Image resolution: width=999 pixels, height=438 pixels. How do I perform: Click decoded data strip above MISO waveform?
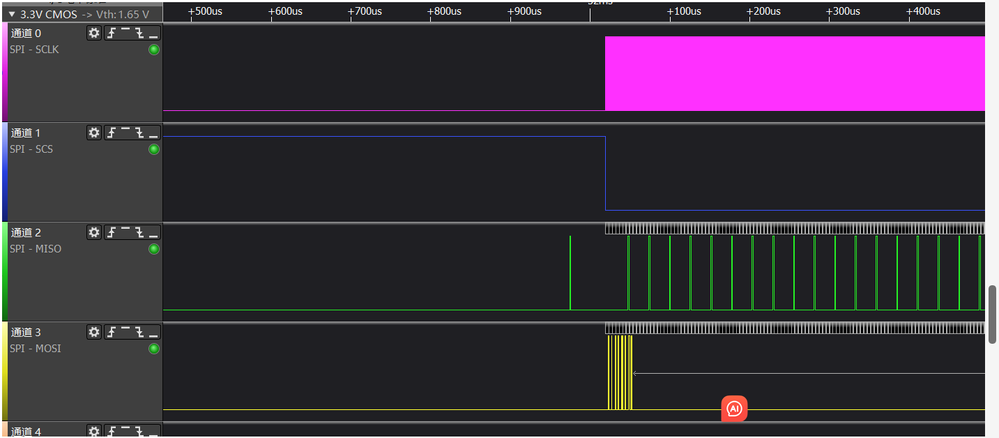794,228
